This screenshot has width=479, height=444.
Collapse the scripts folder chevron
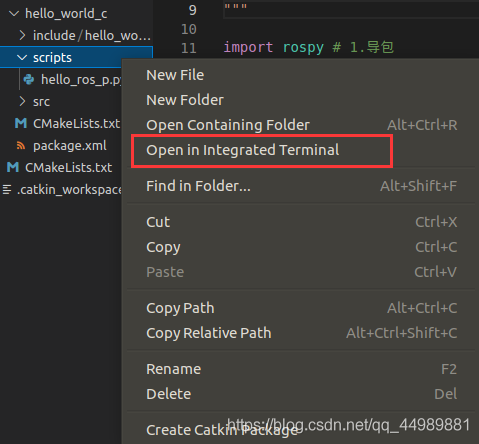pos(22,58)
